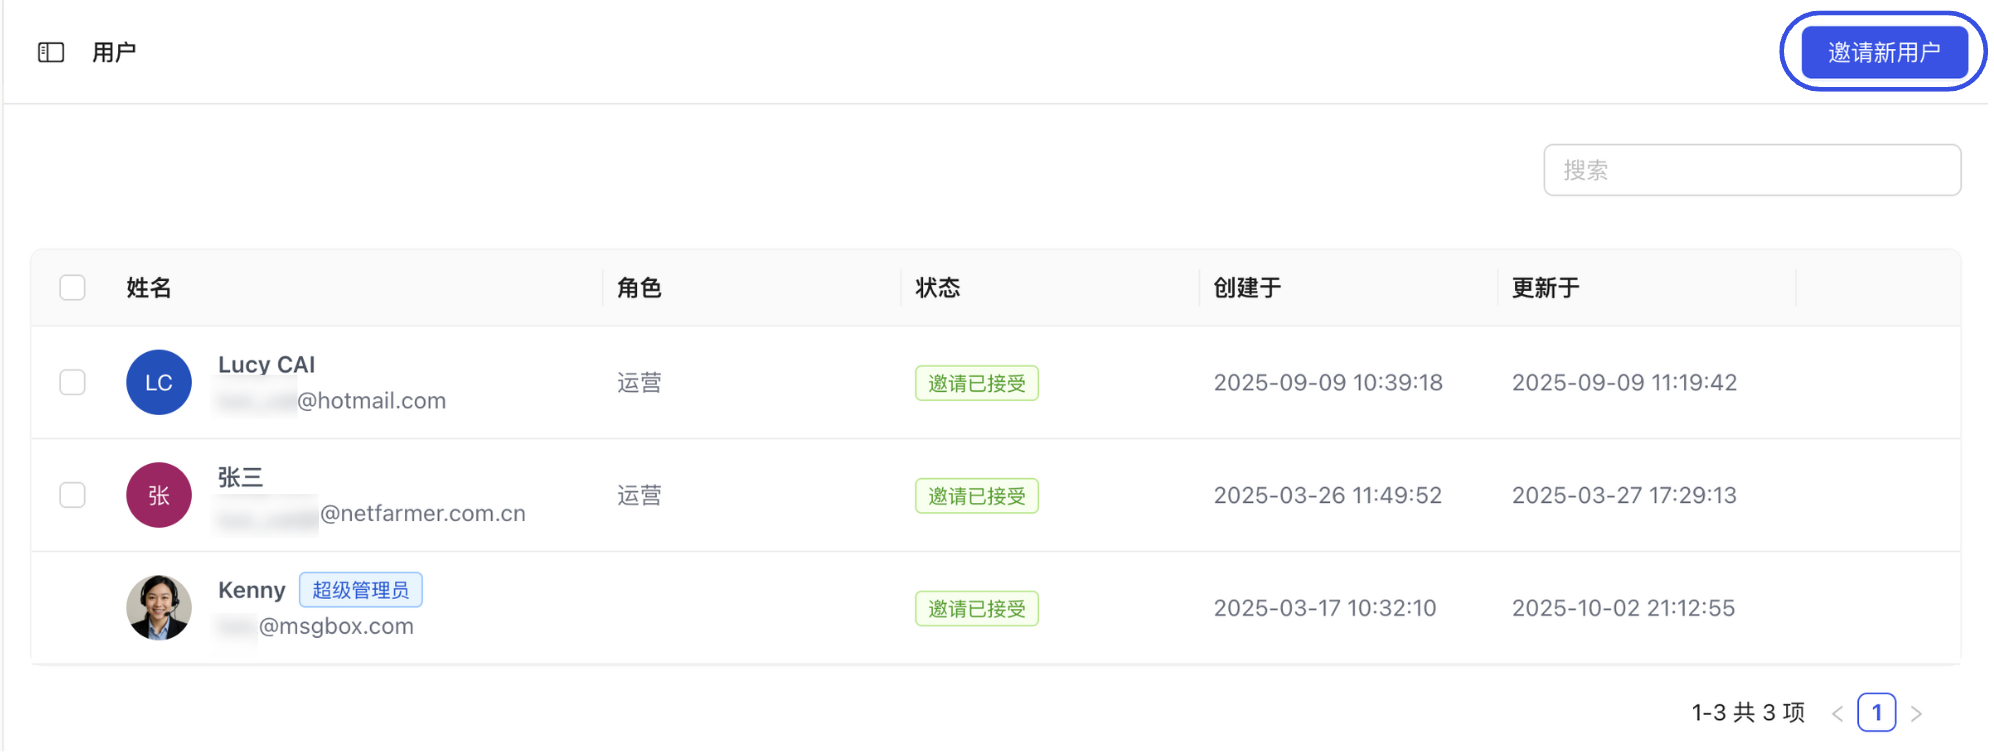Click the 状态 column header
Viewport: 1994px width, 752px height.
938,287
